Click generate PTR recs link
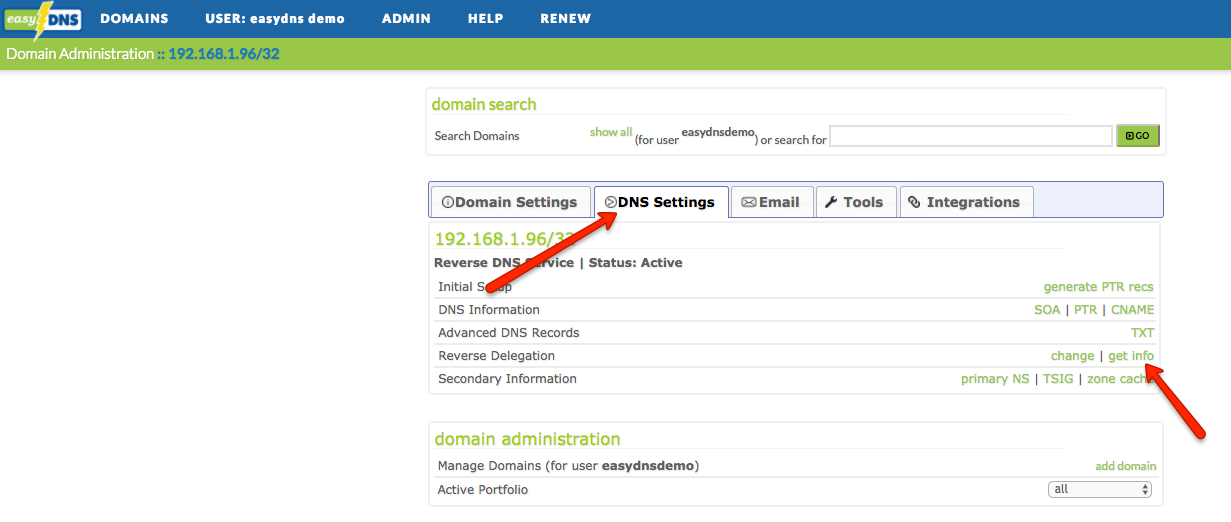The image size is (1231, 522). click(1098, 287)
